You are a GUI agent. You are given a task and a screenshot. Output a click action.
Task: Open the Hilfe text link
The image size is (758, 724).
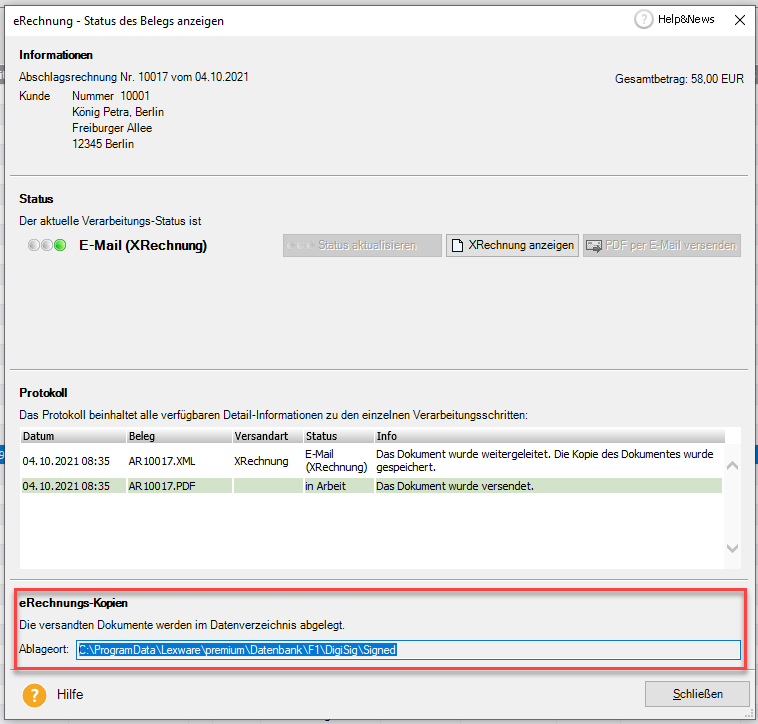[x=70, y=694]
